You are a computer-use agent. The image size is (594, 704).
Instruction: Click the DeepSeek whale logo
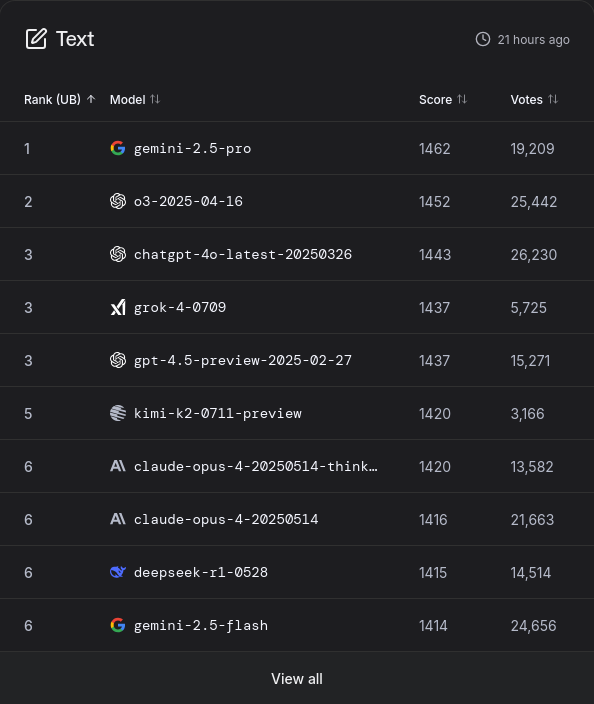click(x=118, y=572)
